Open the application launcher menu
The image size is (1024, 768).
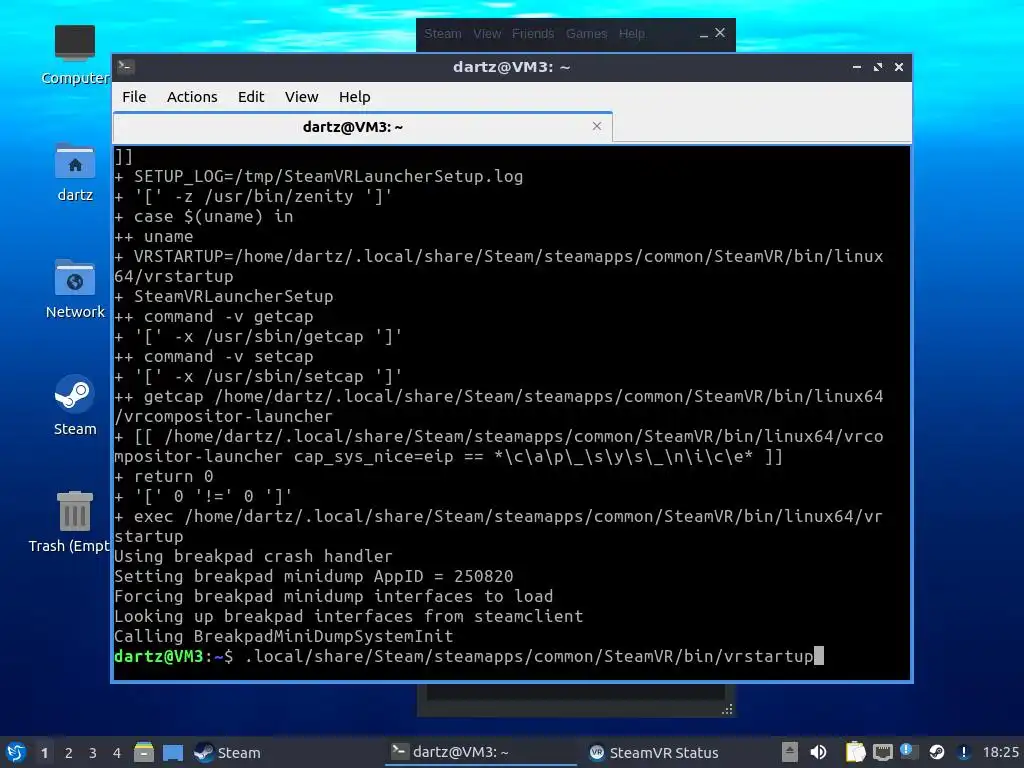16,752
